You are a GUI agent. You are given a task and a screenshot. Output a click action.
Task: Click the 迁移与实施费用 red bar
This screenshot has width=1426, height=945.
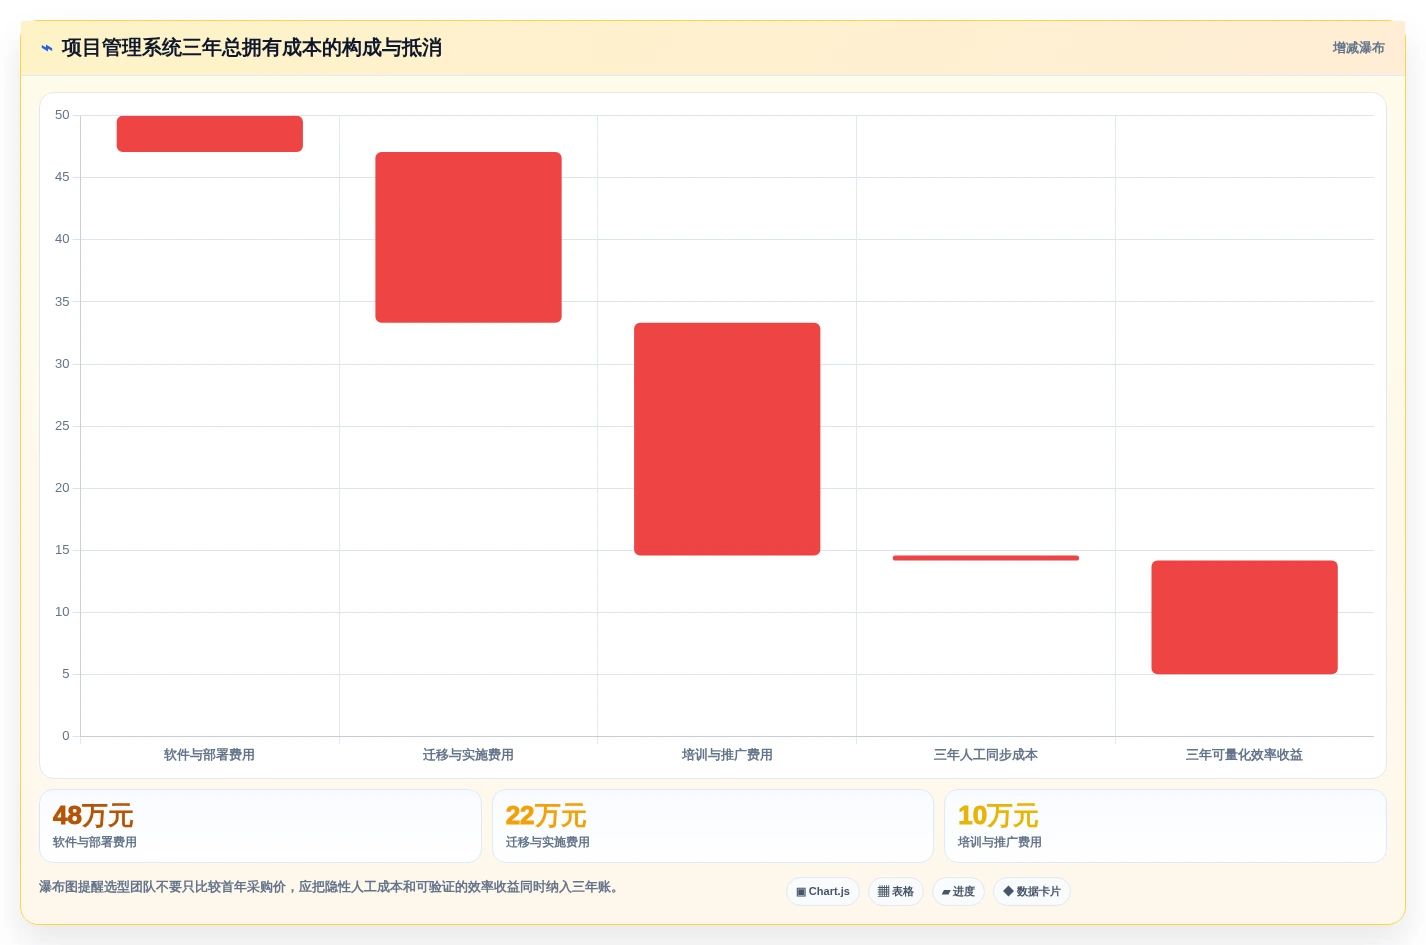click(x=468, y=237)
